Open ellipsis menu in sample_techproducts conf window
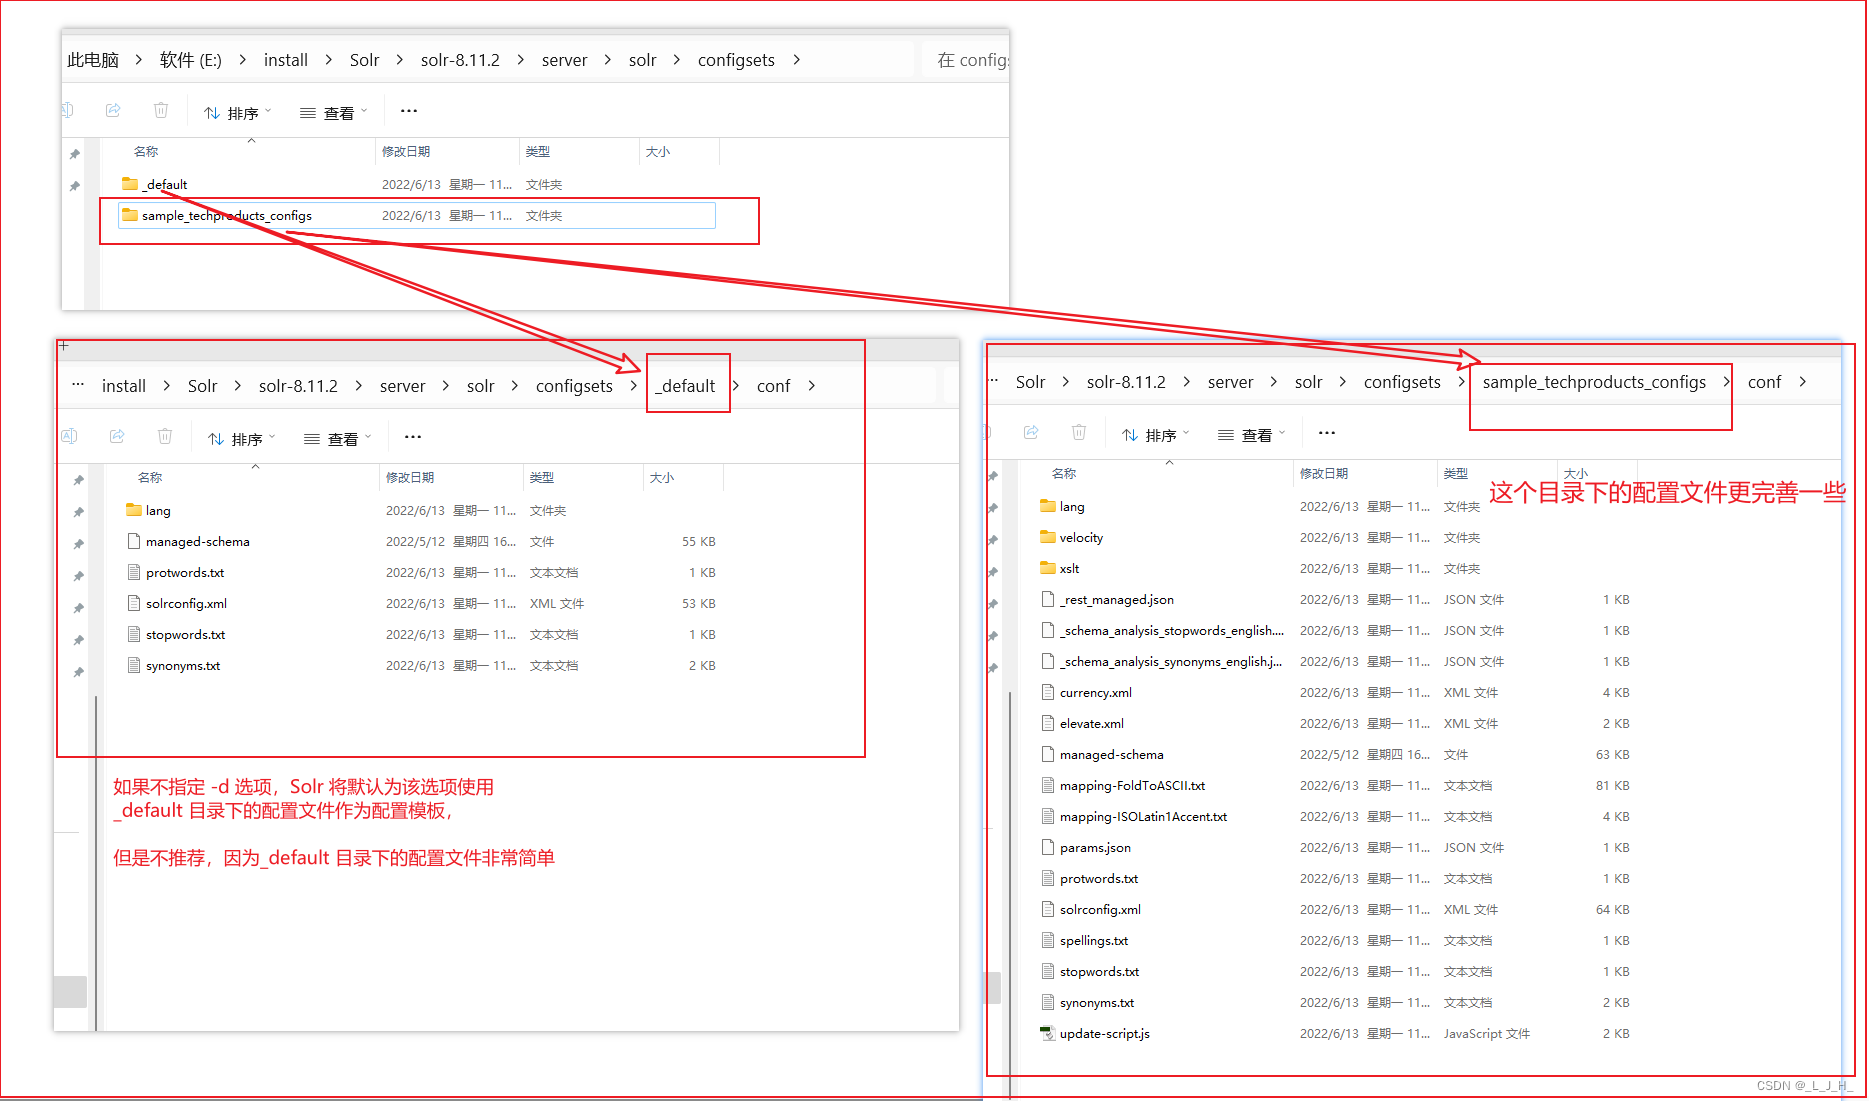 pos(1327,433)
